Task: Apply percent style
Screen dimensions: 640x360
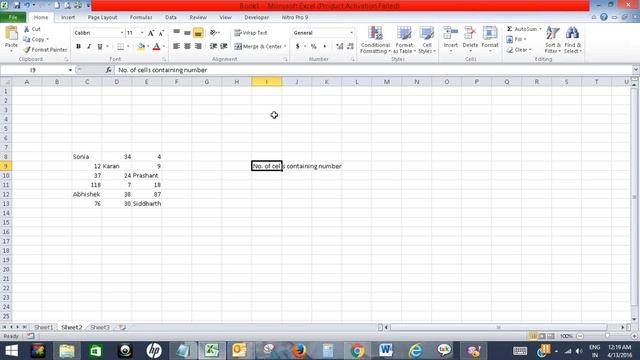Action: pyautogui.click(x=313, y=47)
